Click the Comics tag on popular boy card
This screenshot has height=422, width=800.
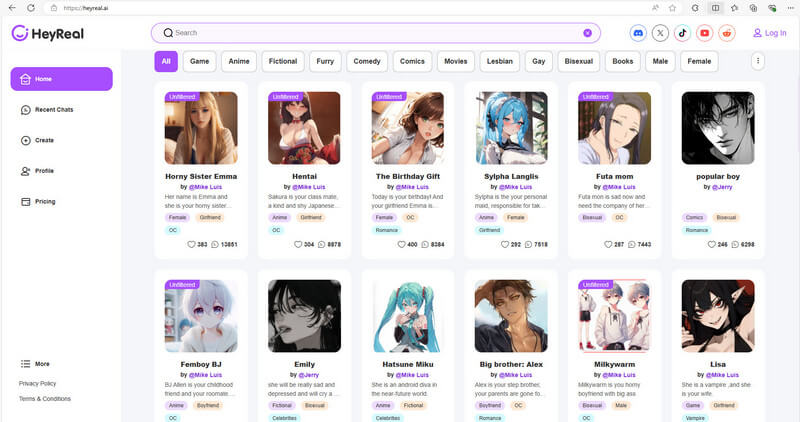pos(694,217)
